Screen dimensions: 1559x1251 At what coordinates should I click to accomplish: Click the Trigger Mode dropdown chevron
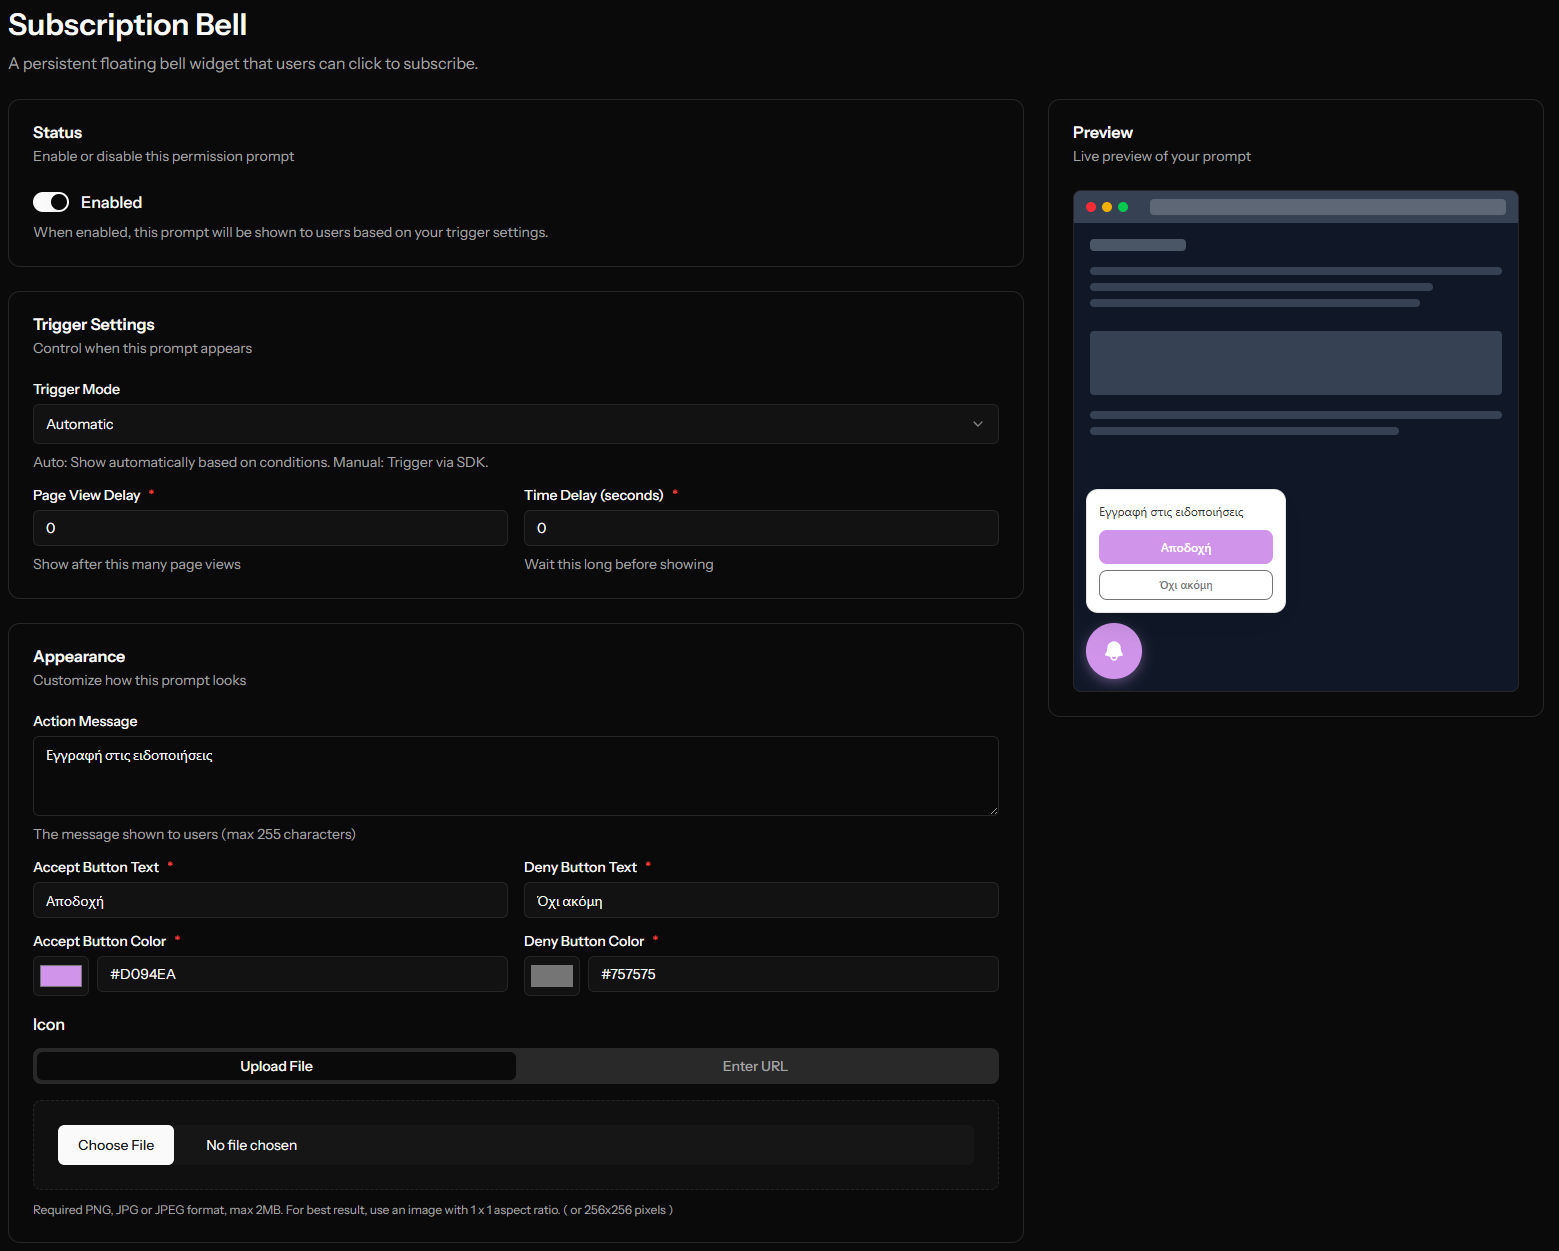(978, 424)
